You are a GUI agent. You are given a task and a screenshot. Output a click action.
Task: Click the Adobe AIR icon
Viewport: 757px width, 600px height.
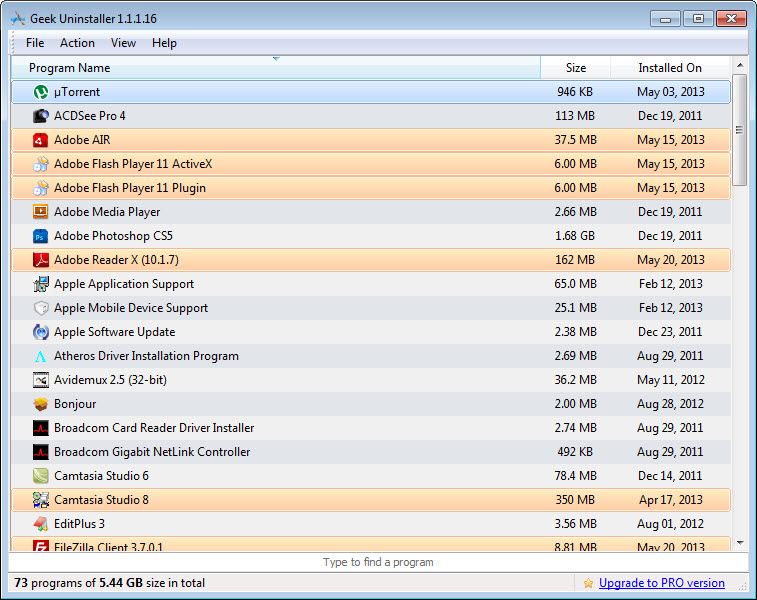pos(41,140)
